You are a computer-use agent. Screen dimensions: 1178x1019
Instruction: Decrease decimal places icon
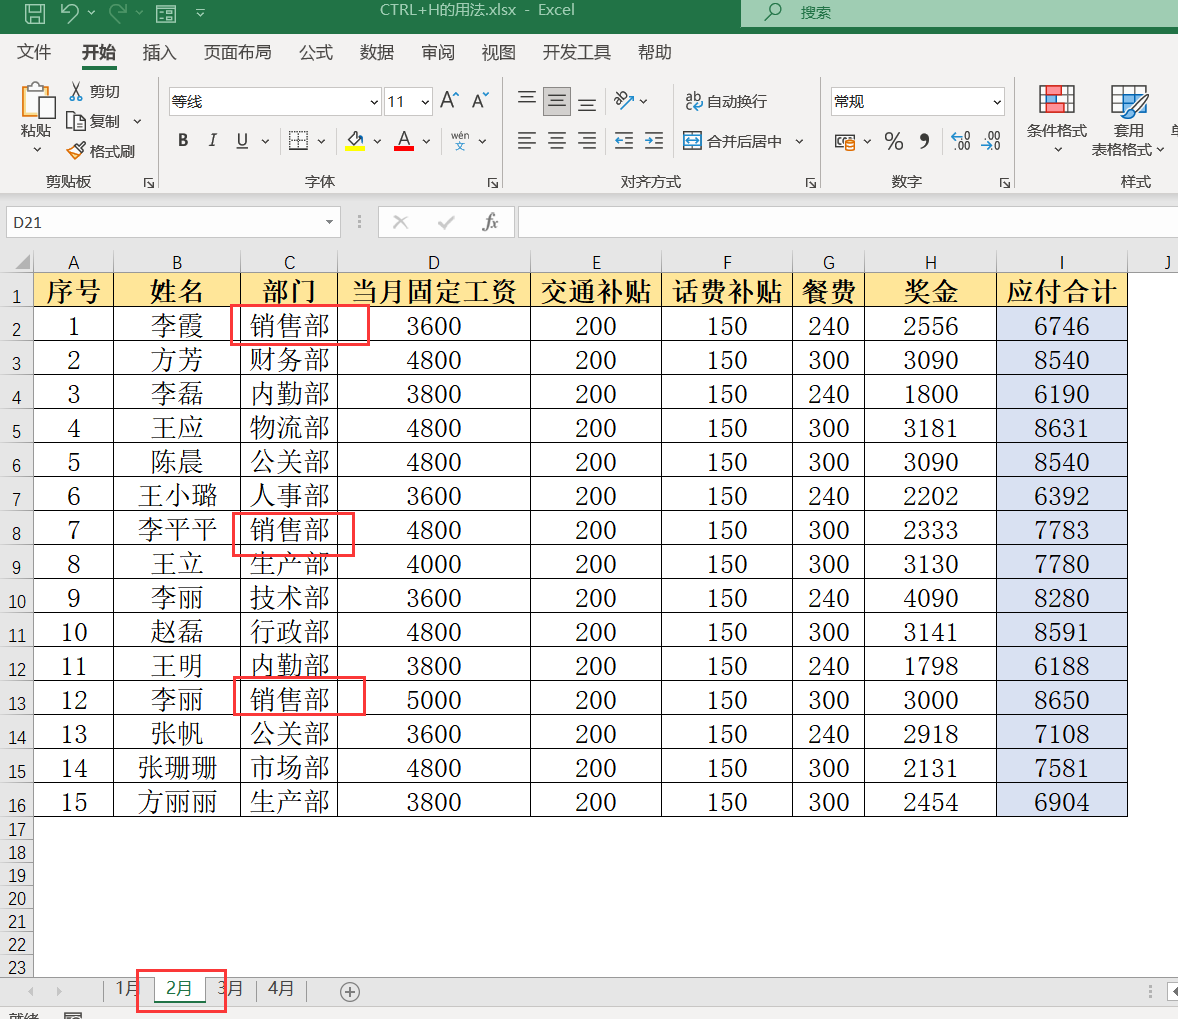click(x=991, y=141)
